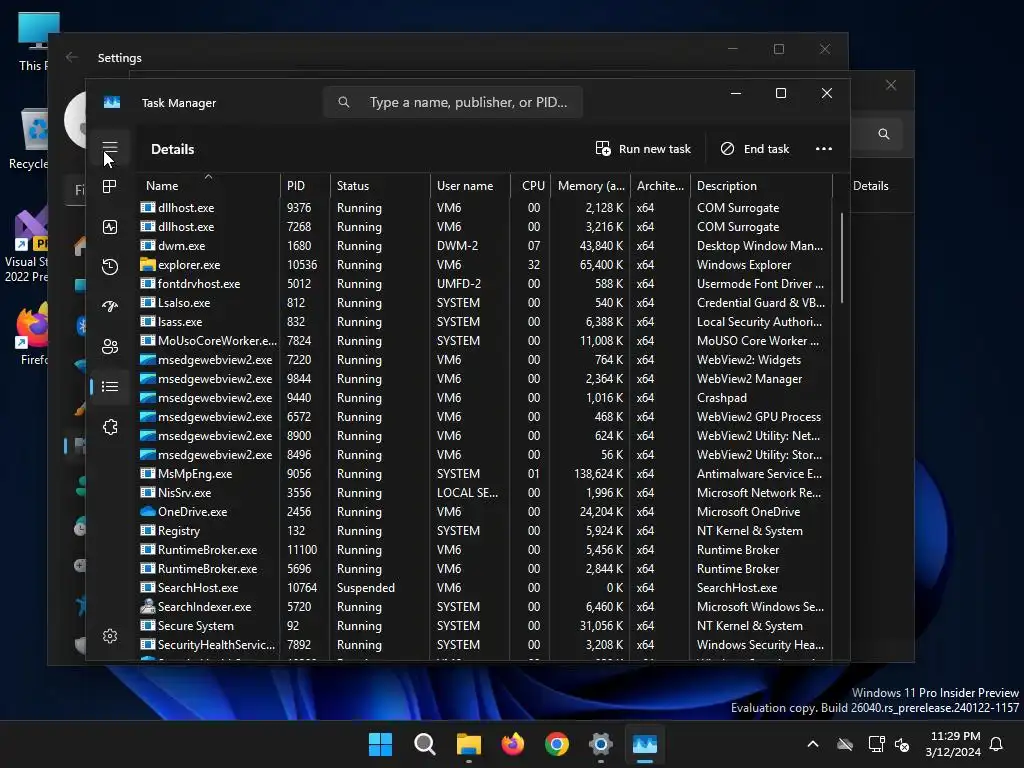
Task: Select the SearchHost.exe process
Action: coord(485,587)
